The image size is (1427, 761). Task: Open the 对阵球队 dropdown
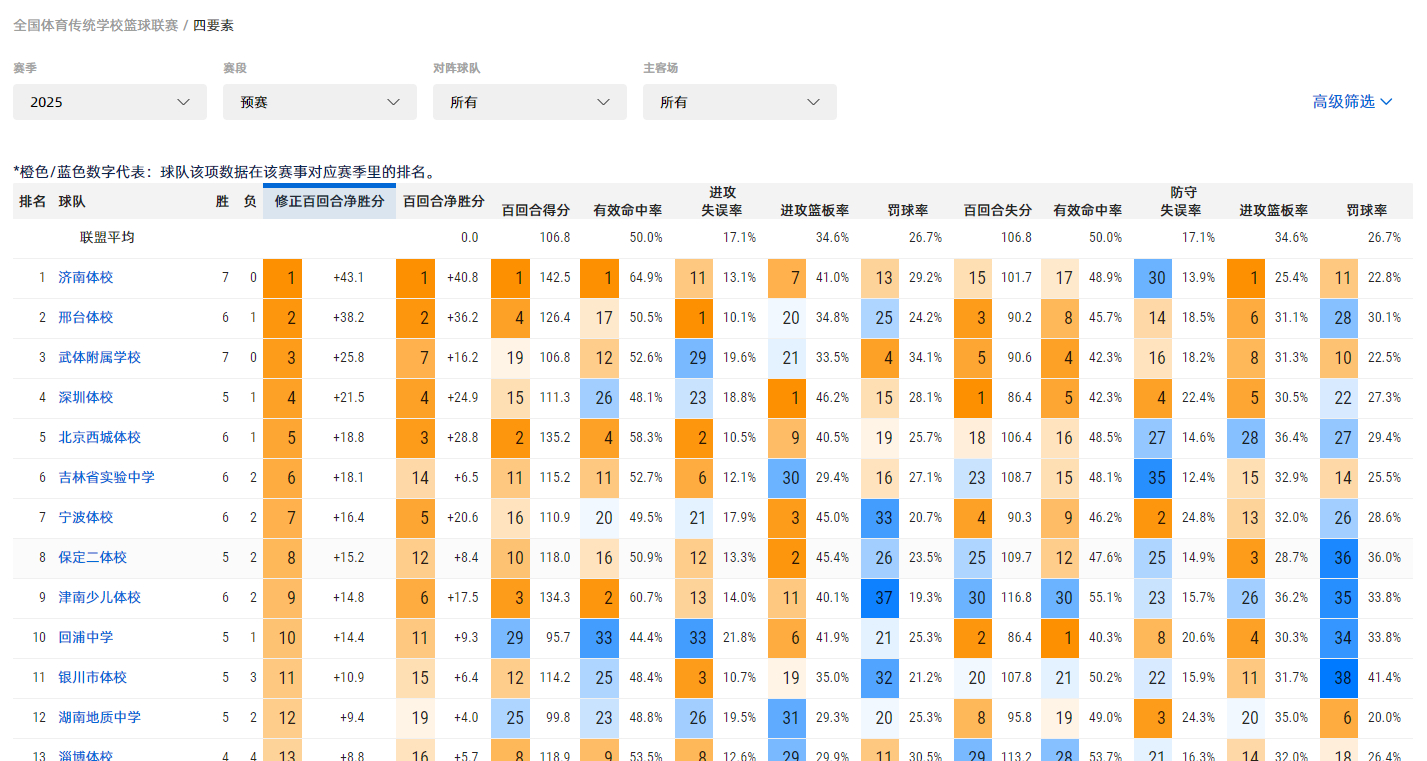coord(530,102)
